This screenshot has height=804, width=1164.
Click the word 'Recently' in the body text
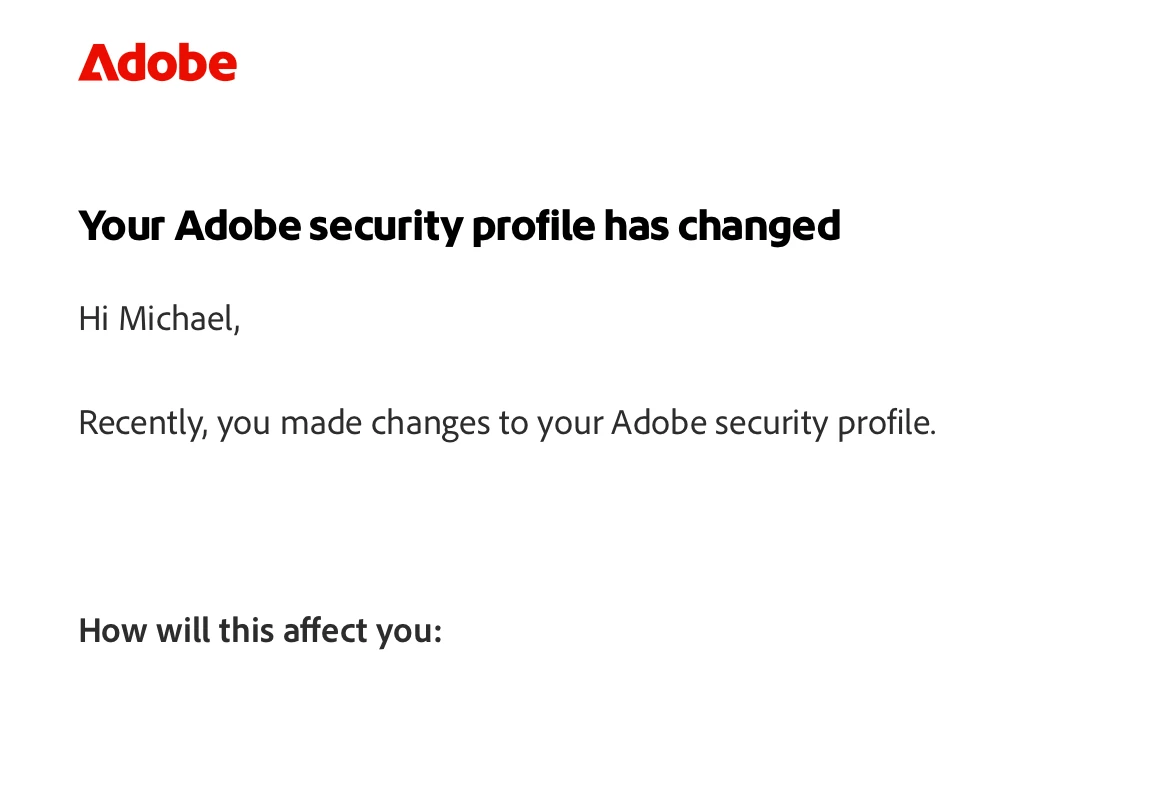[x=143, y=423]
